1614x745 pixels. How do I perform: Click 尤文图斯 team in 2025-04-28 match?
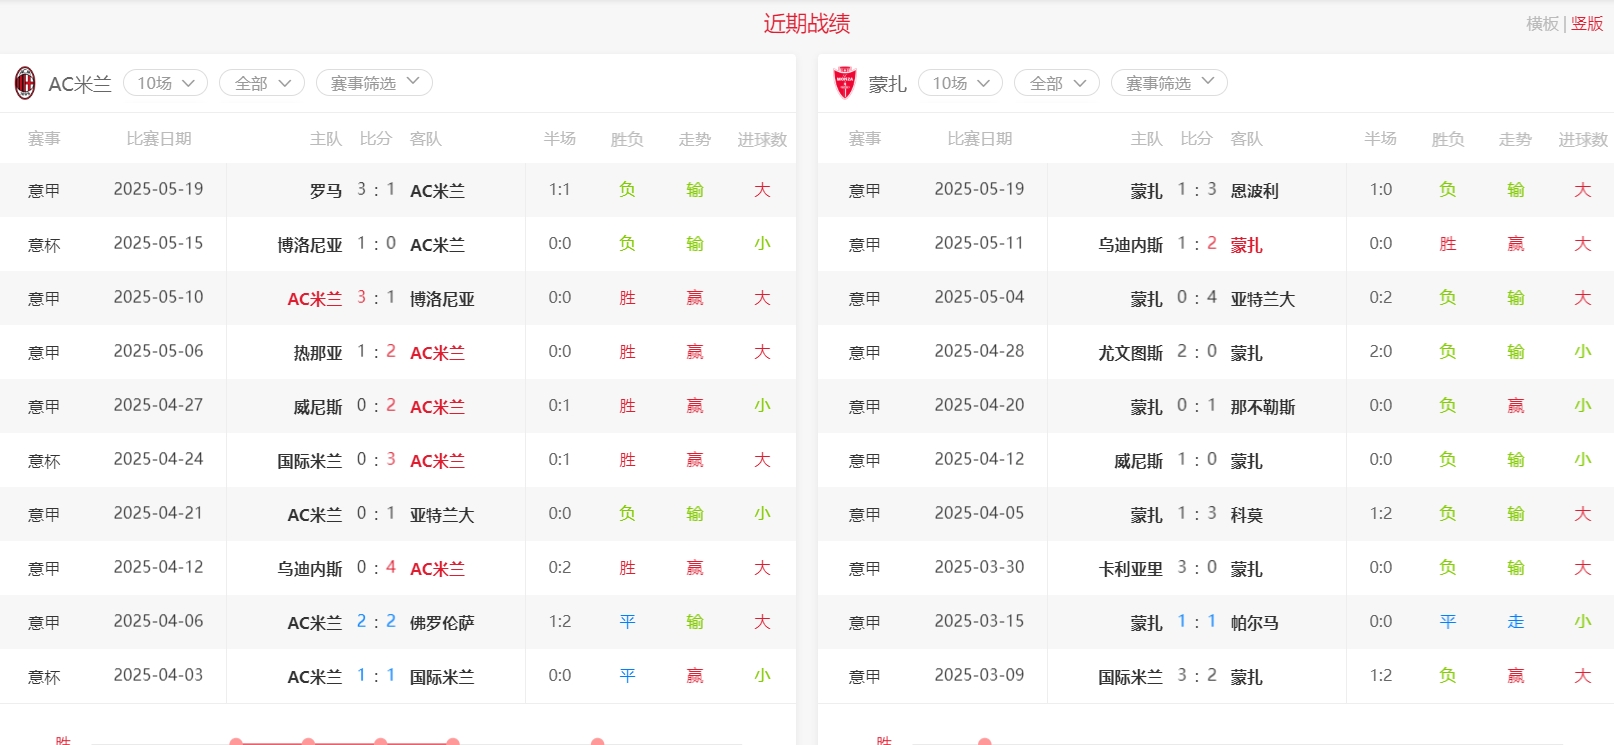pyautogui.click(x=1131, y=353)
